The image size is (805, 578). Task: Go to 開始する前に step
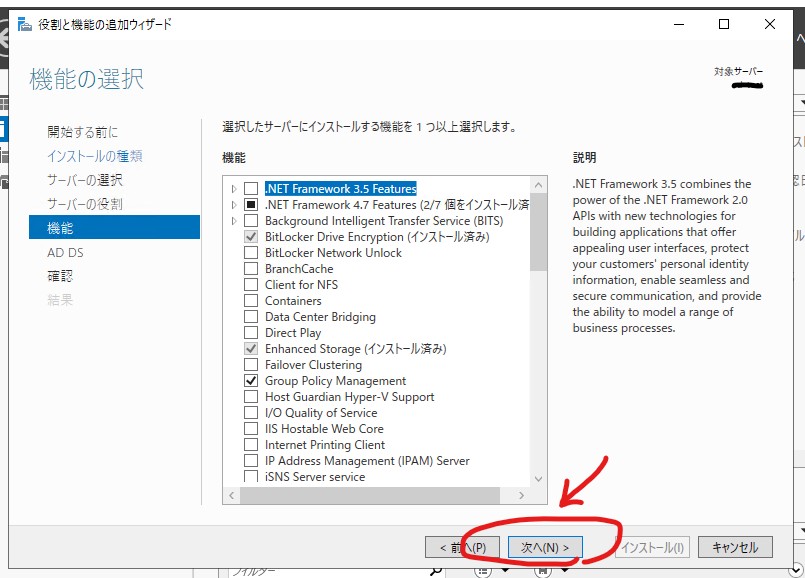83,132
